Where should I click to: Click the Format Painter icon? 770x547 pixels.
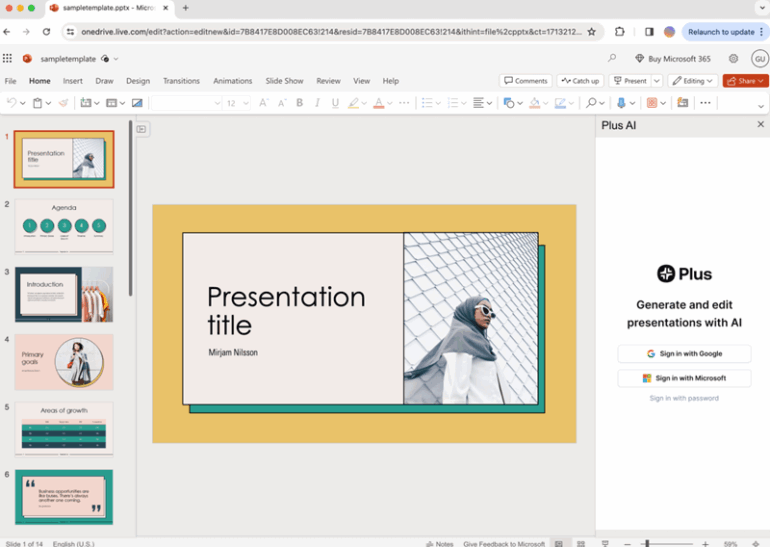[64, 103]
